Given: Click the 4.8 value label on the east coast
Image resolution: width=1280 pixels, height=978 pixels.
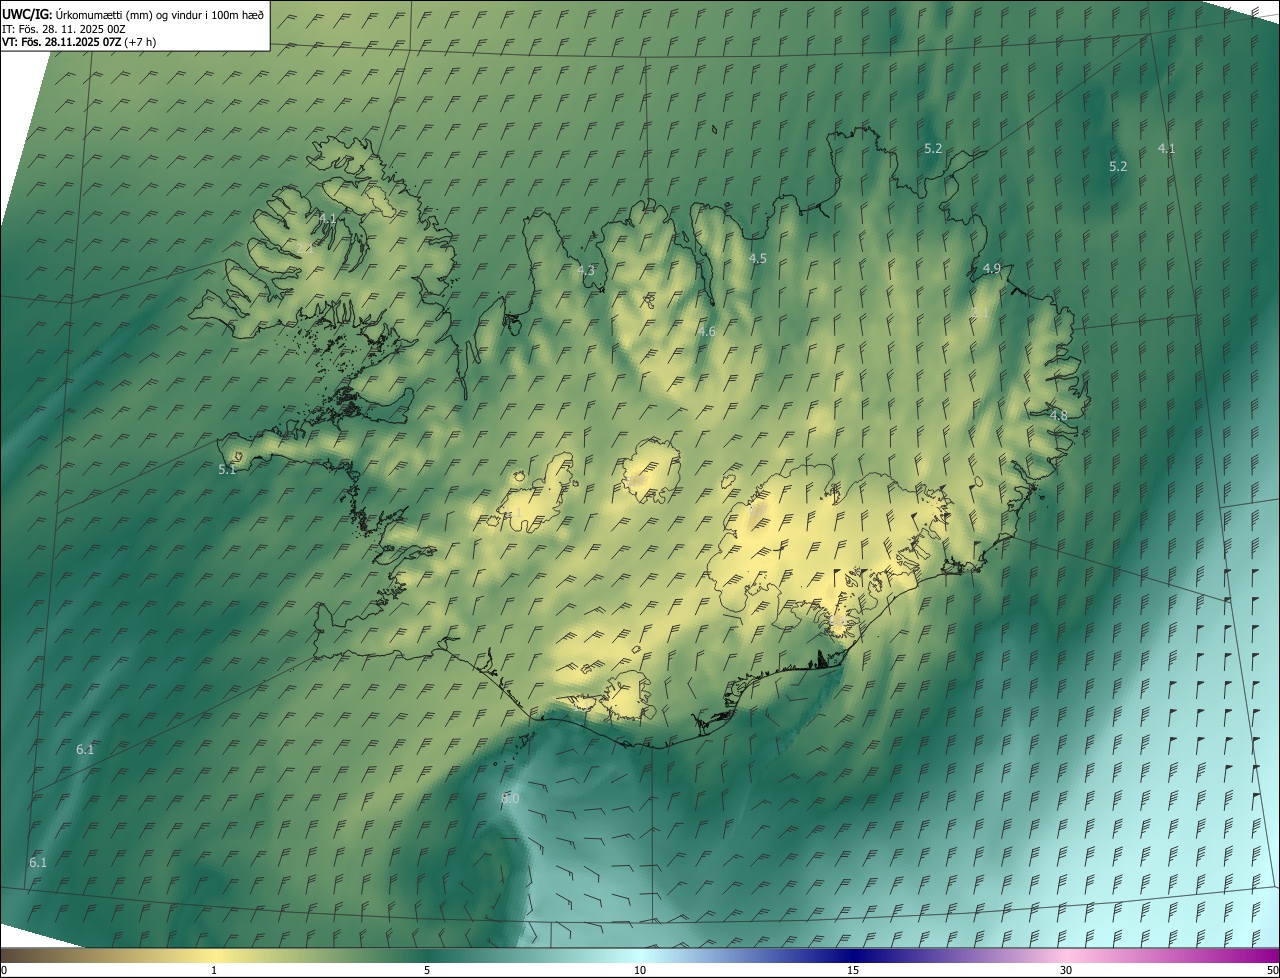Looking at the screenshot, I should coord(1058,415).
